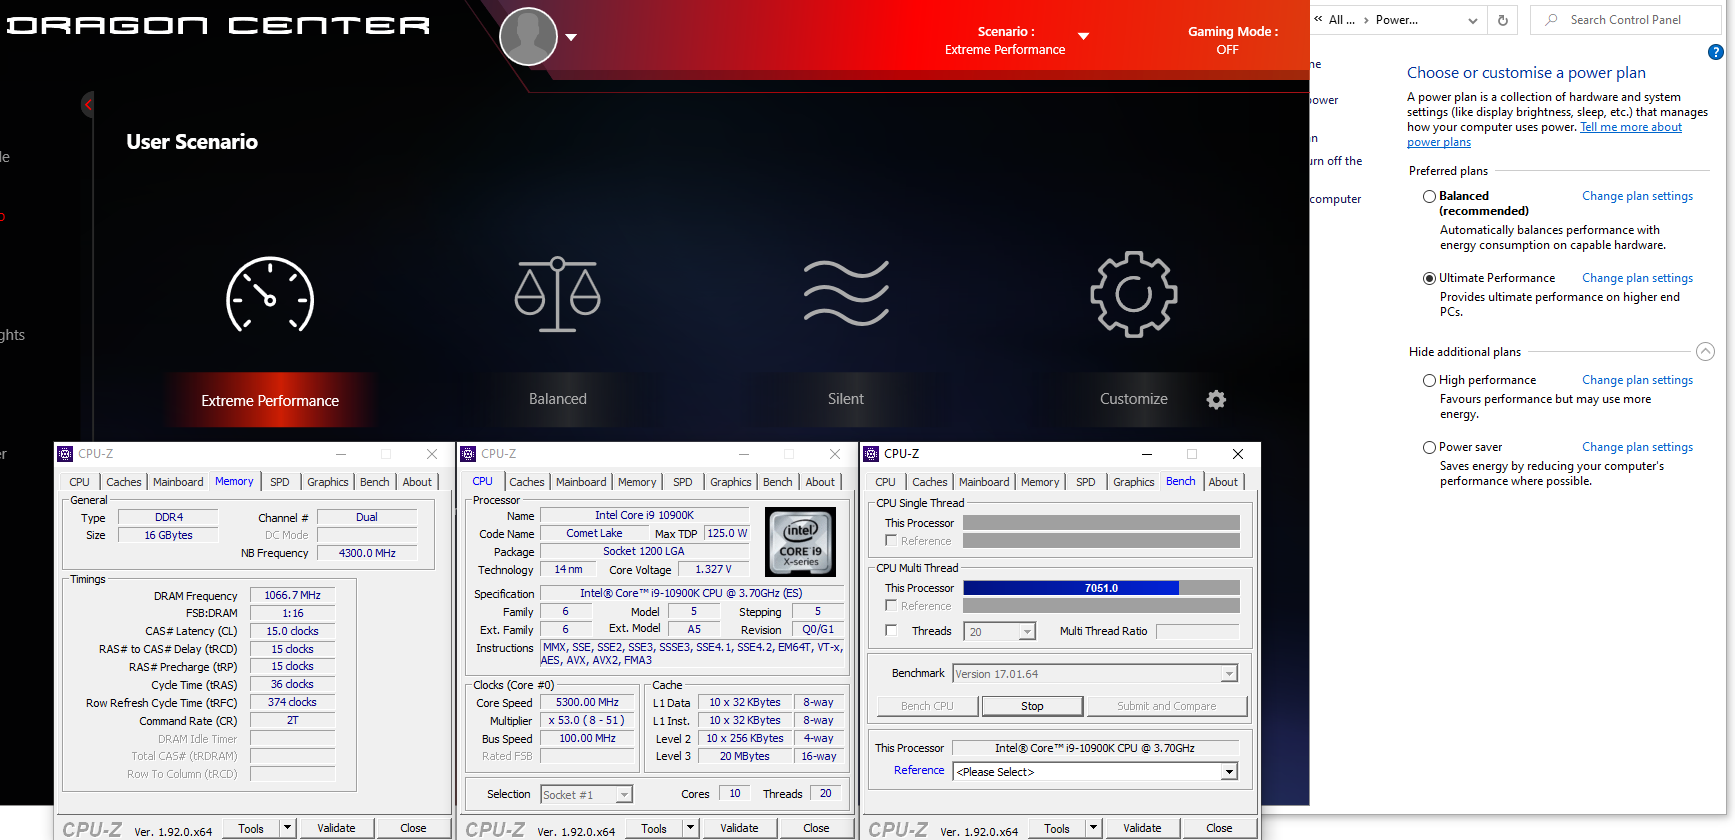Select the Ultimate Performance power plan radio
1735x840 pixels.
[1429, 279]
